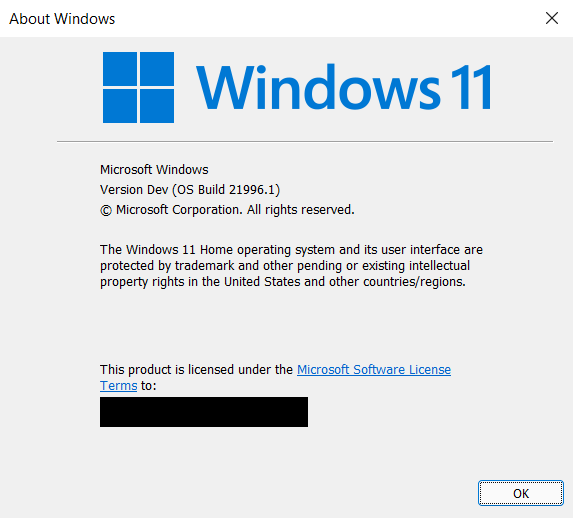The height and width of the screenshot is (518, 573).
Task: Click 'Version Dev (OS Build 21996.1)' text
Action: [190, 190]
